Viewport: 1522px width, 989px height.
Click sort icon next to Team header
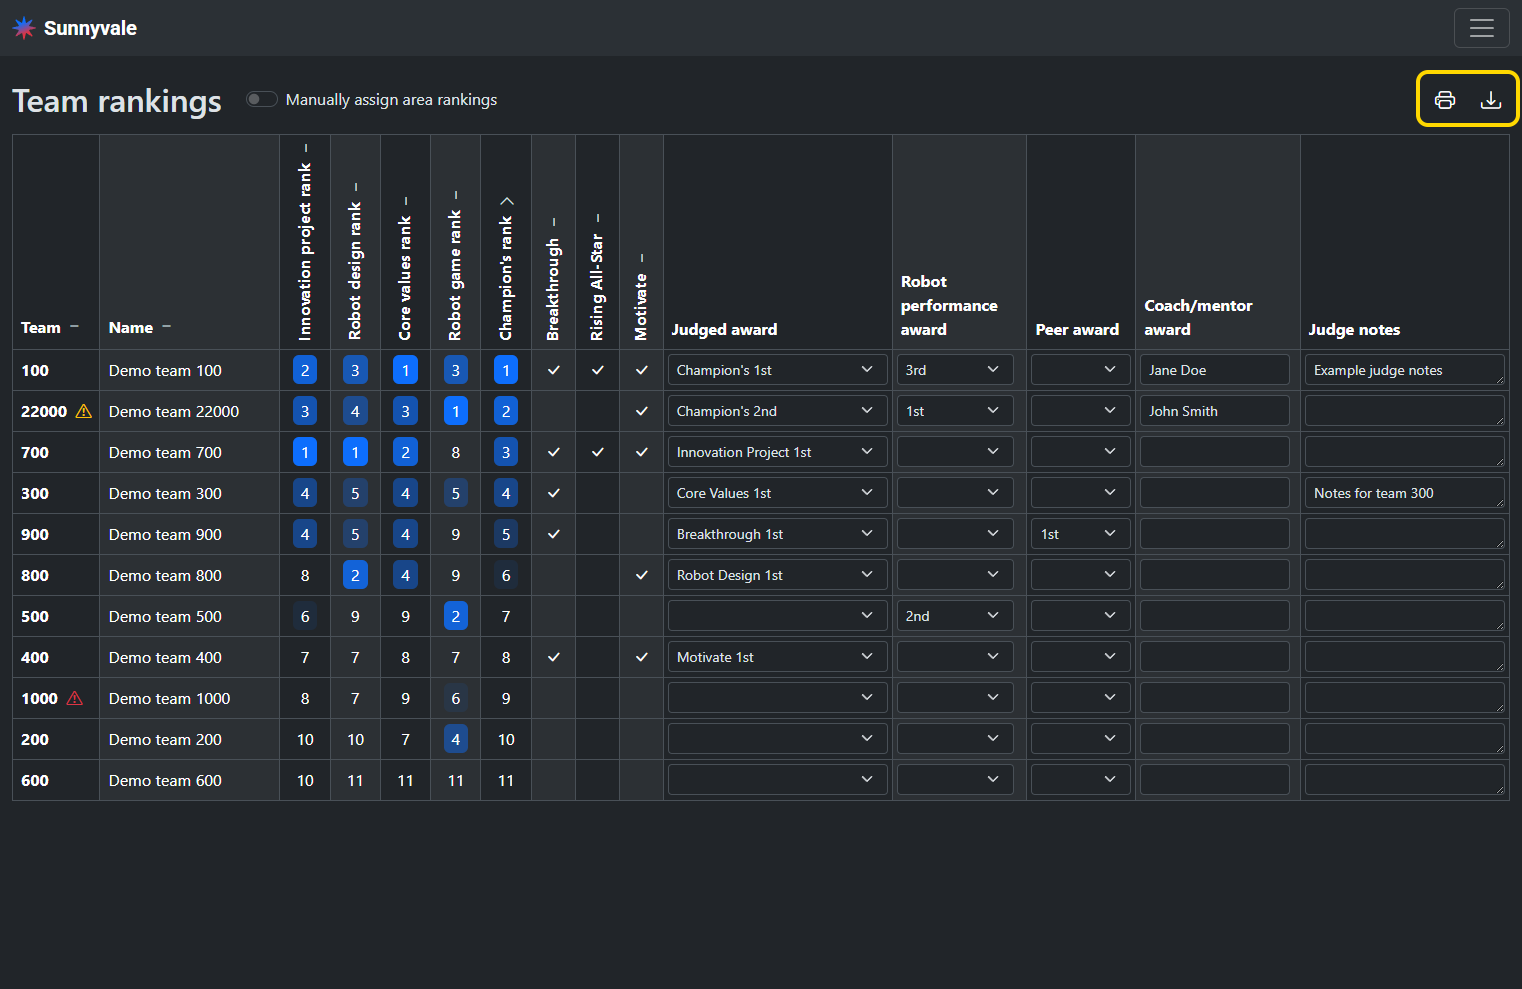[74, 327]
